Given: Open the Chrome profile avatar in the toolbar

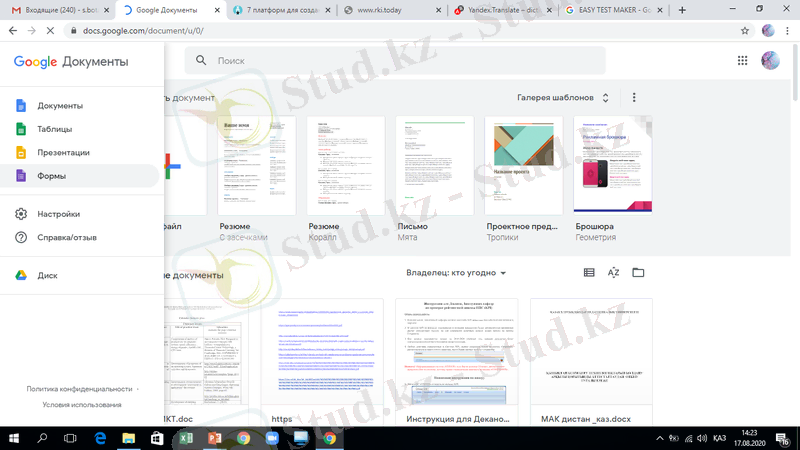Looking at the screenshot, I should (768, 31).
